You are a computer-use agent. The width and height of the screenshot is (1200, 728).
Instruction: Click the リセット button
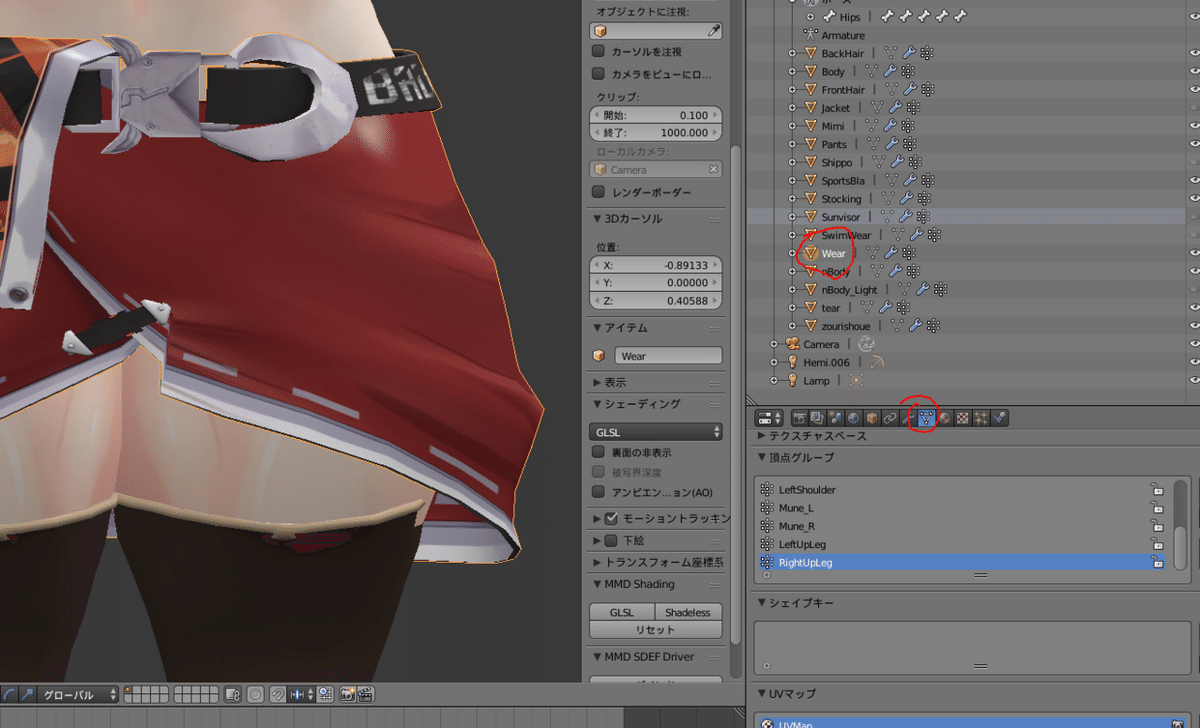[656, 630]
